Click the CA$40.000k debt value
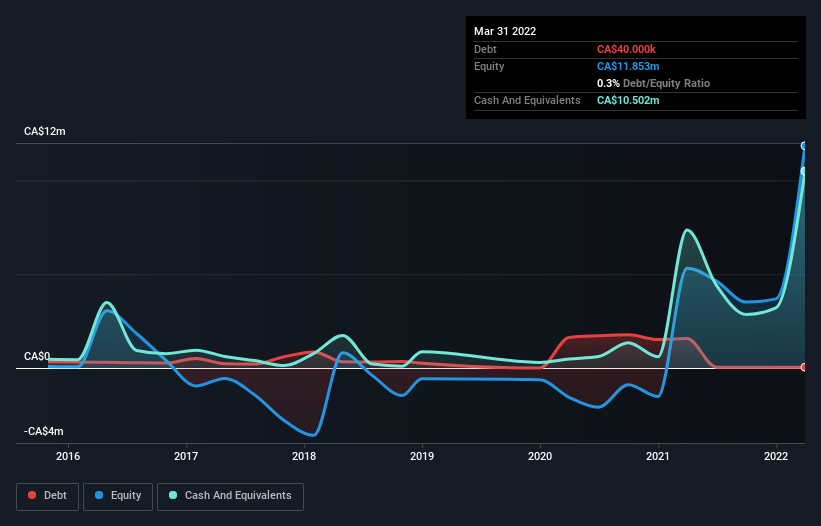Image resolution: width=821 pixels, height=526 pixels. click(x=626, y=49)
